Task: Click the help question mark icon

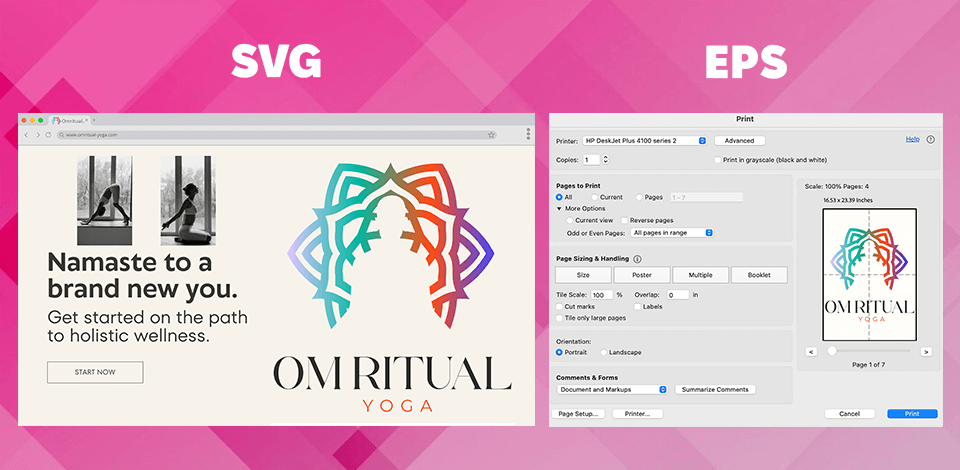Action: pyautogui.click(x=931, y=140)
